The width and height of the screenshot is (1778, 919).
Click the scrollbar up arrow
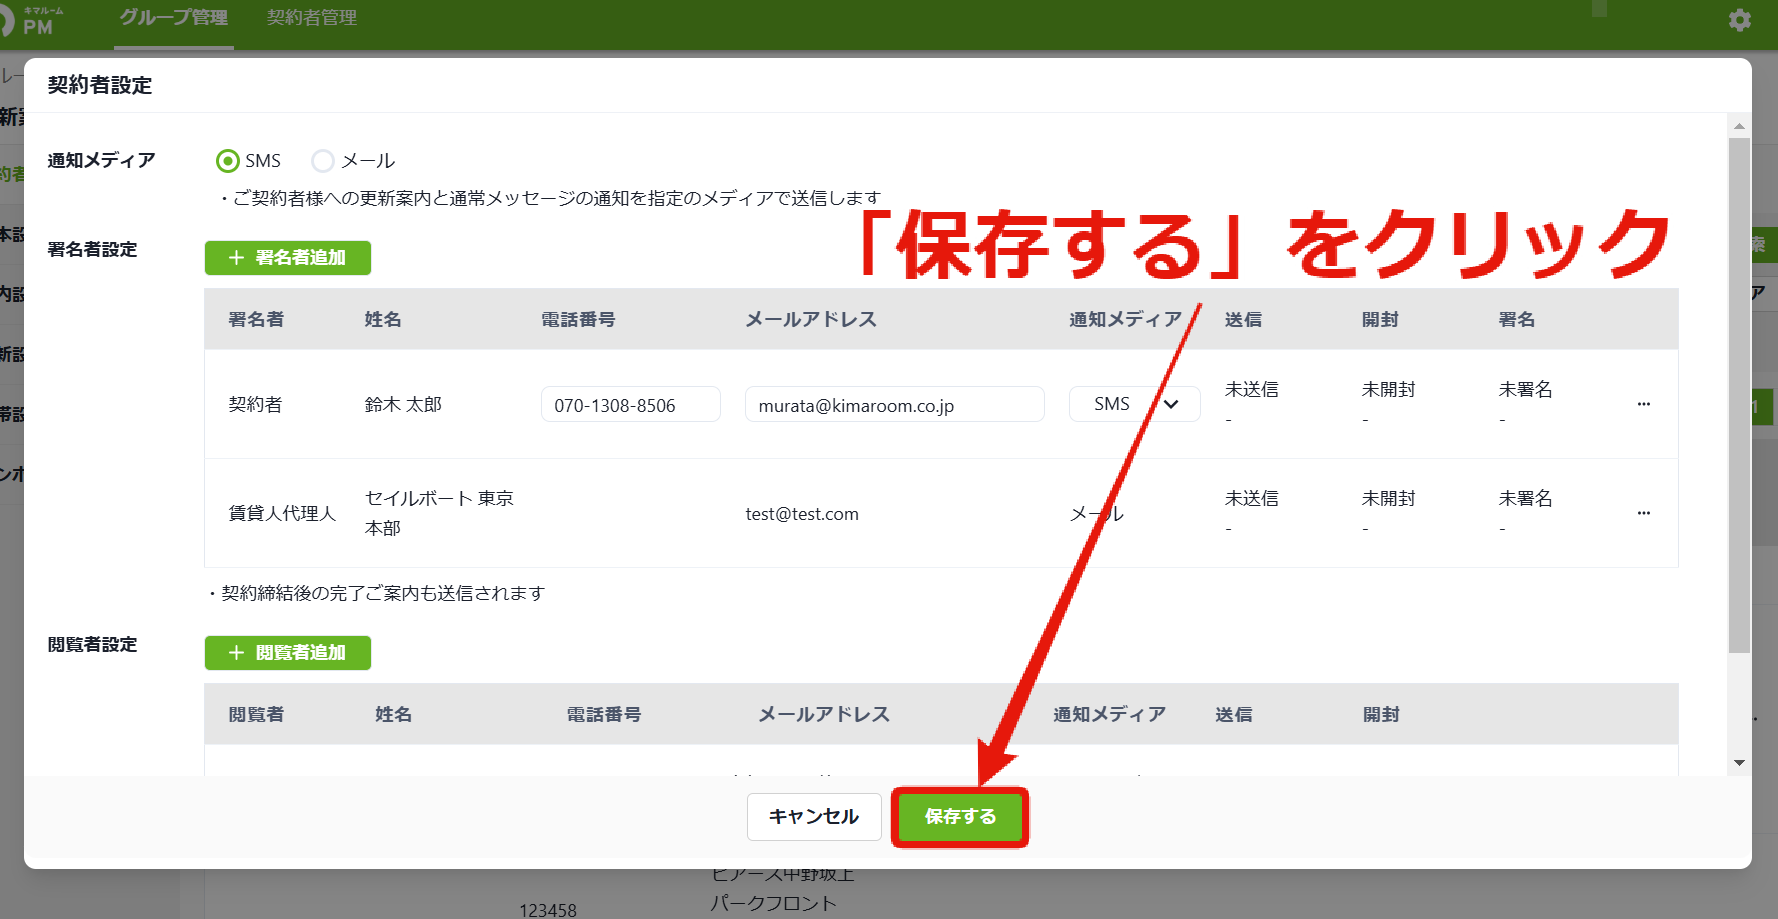(x=1739, y=126)
